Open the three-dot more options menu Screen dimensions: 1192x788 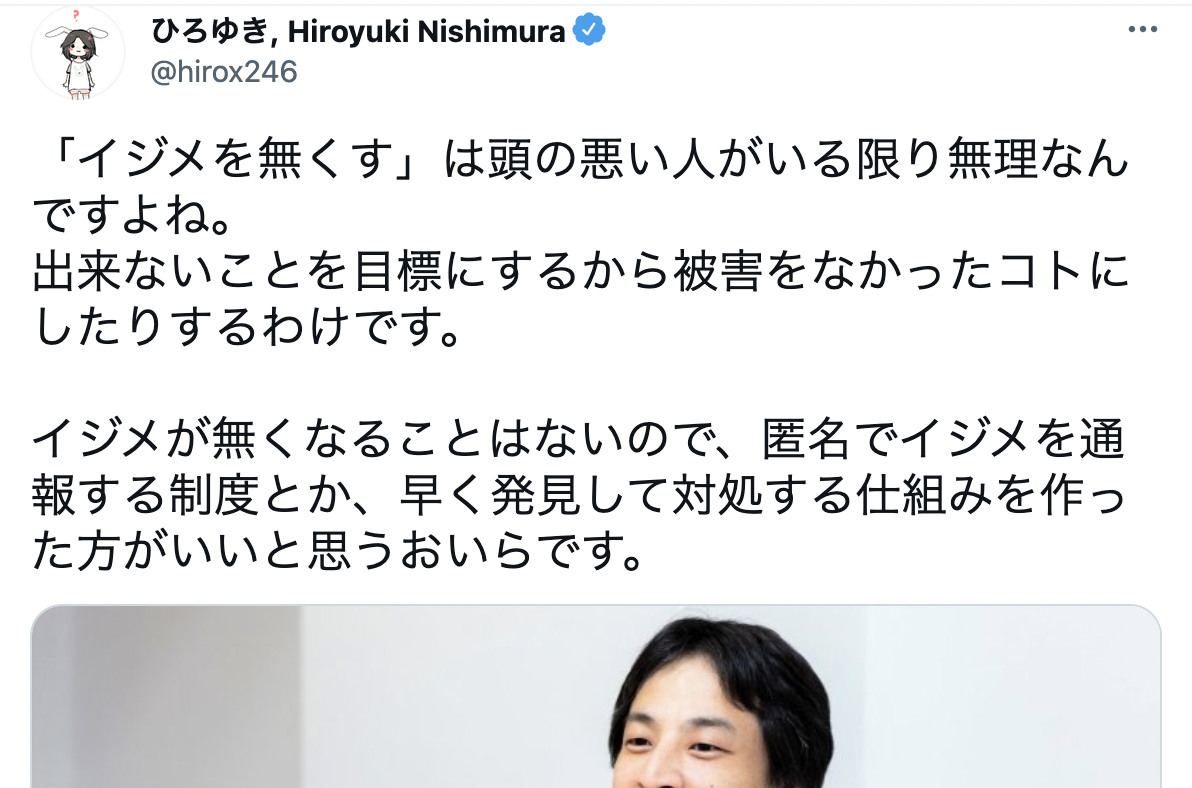[1142, 30]
